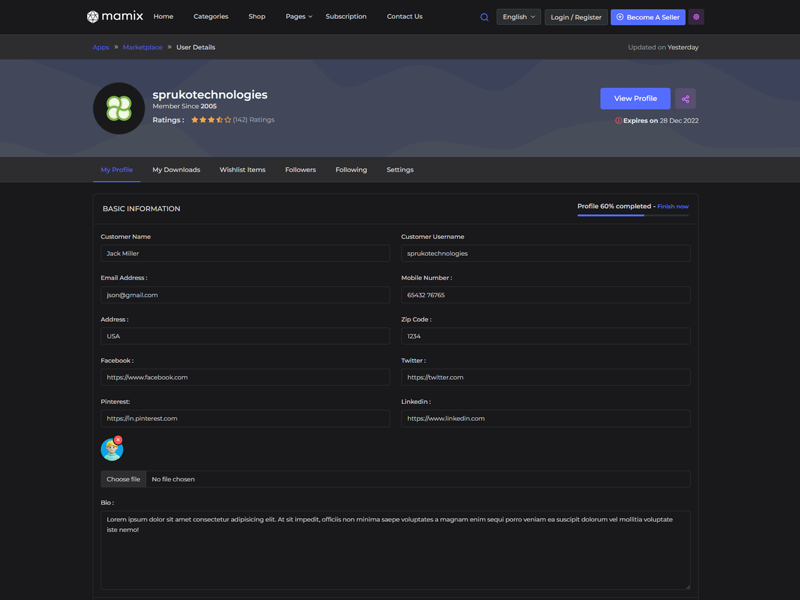Open the Pages dropdown menu

point(298,17)
